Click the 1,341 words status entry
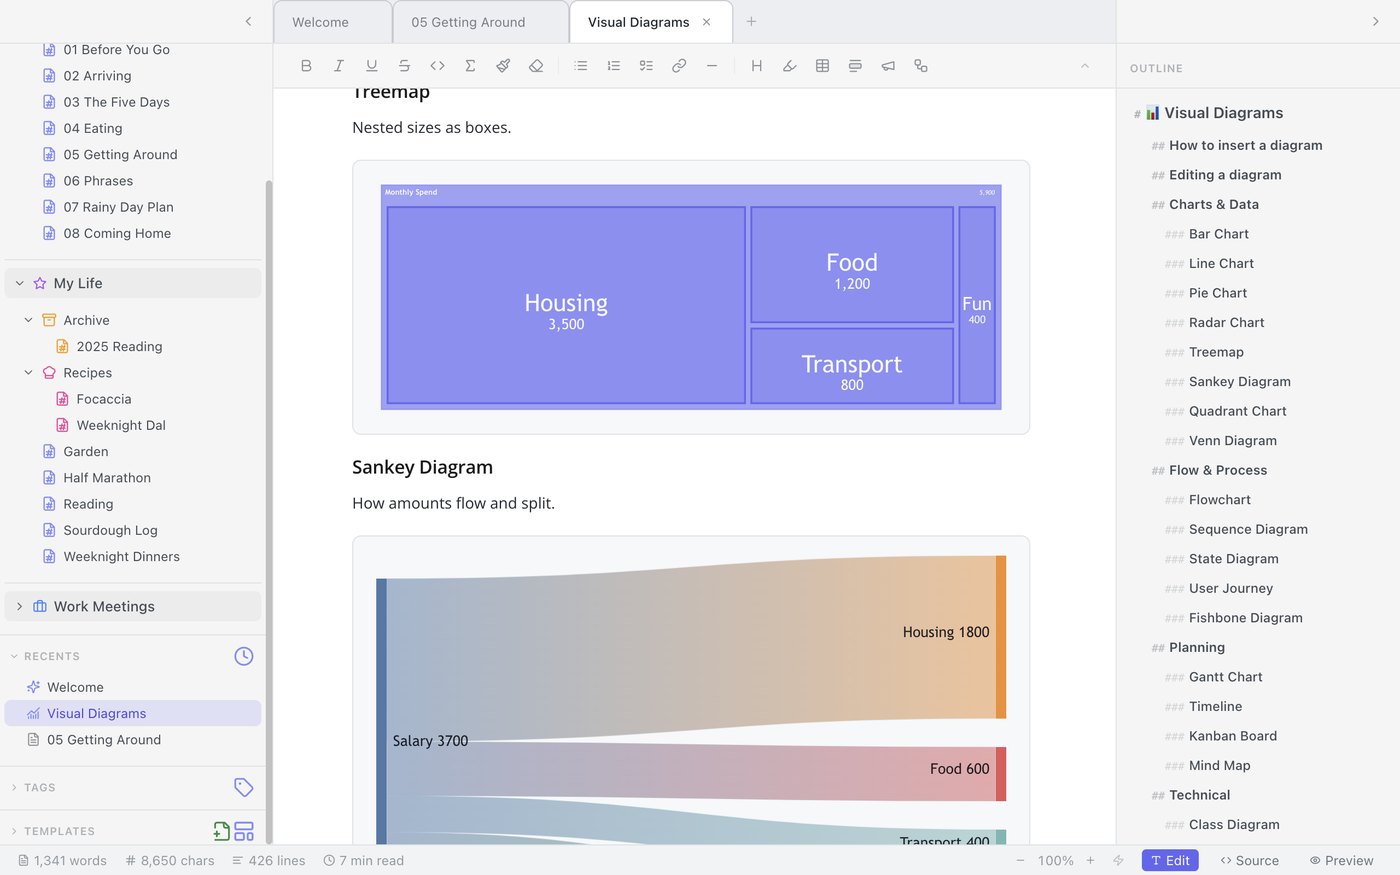The height and width of the screenshot is (875, 1400). click(62, 860)
